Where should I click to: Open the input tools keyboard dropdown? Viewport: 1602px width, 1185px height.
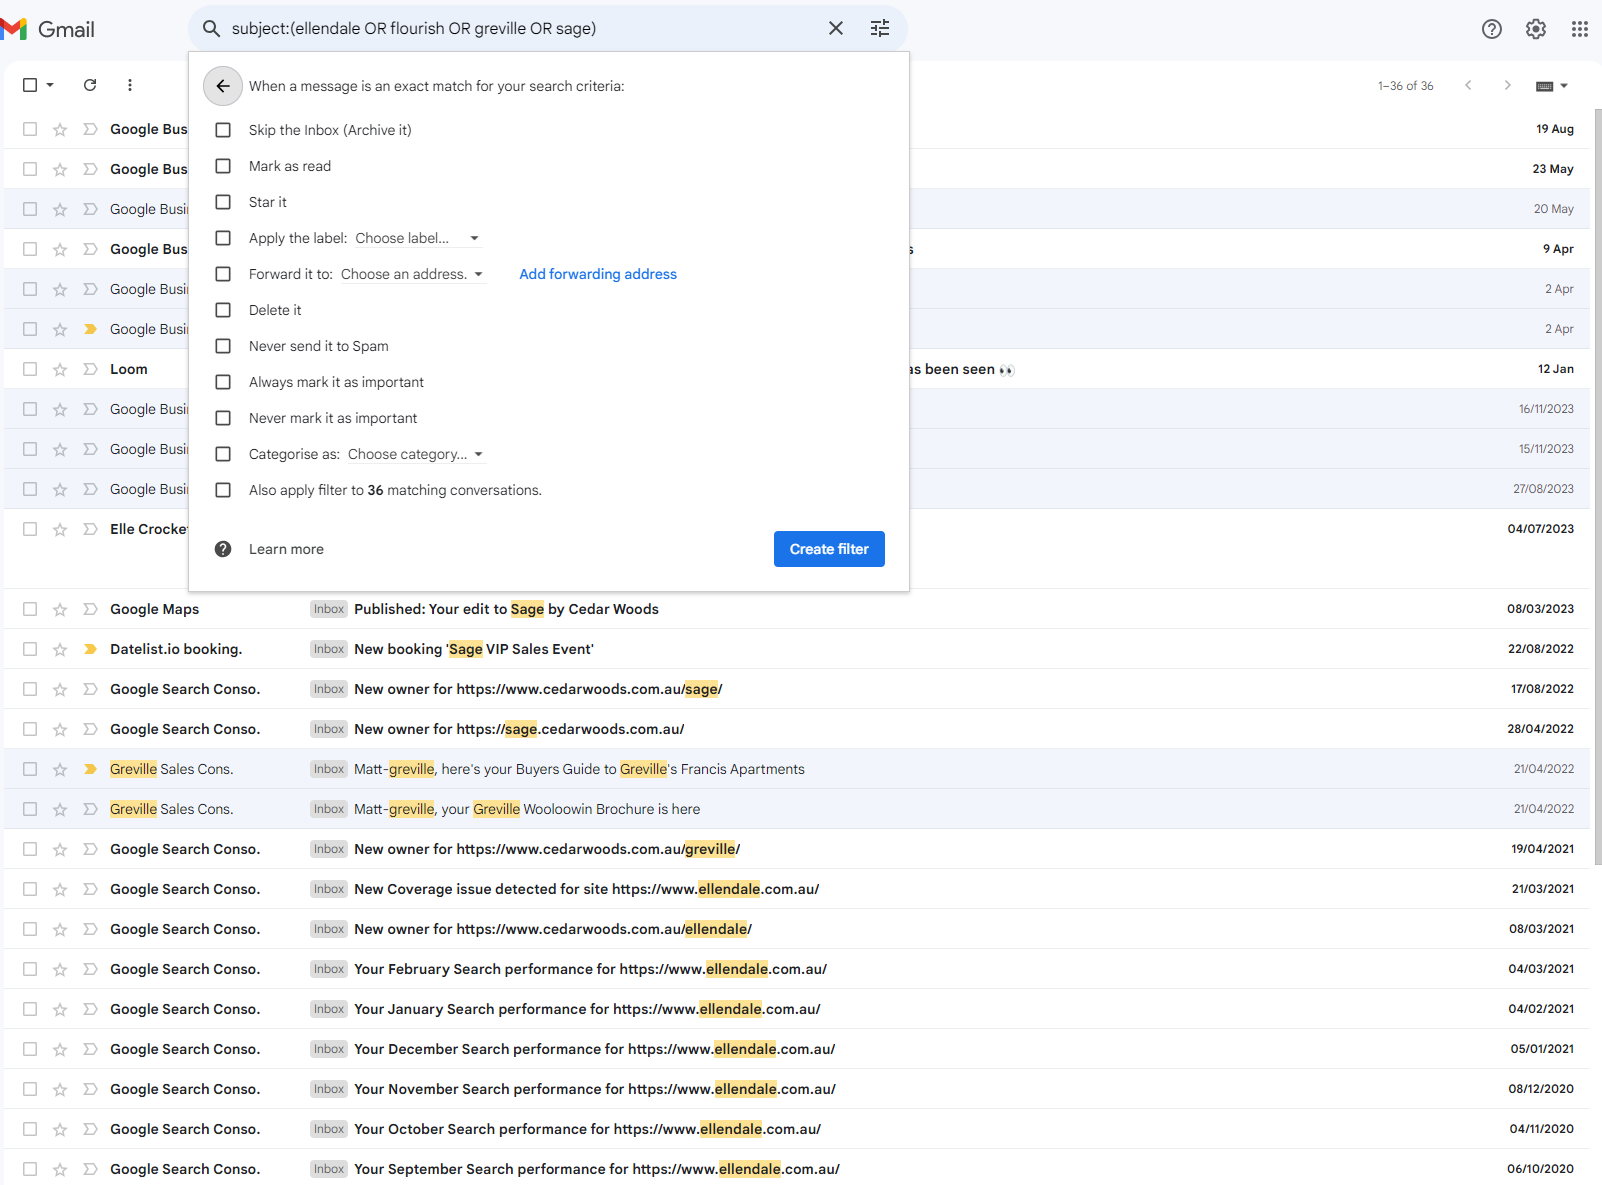point(1552,86)
